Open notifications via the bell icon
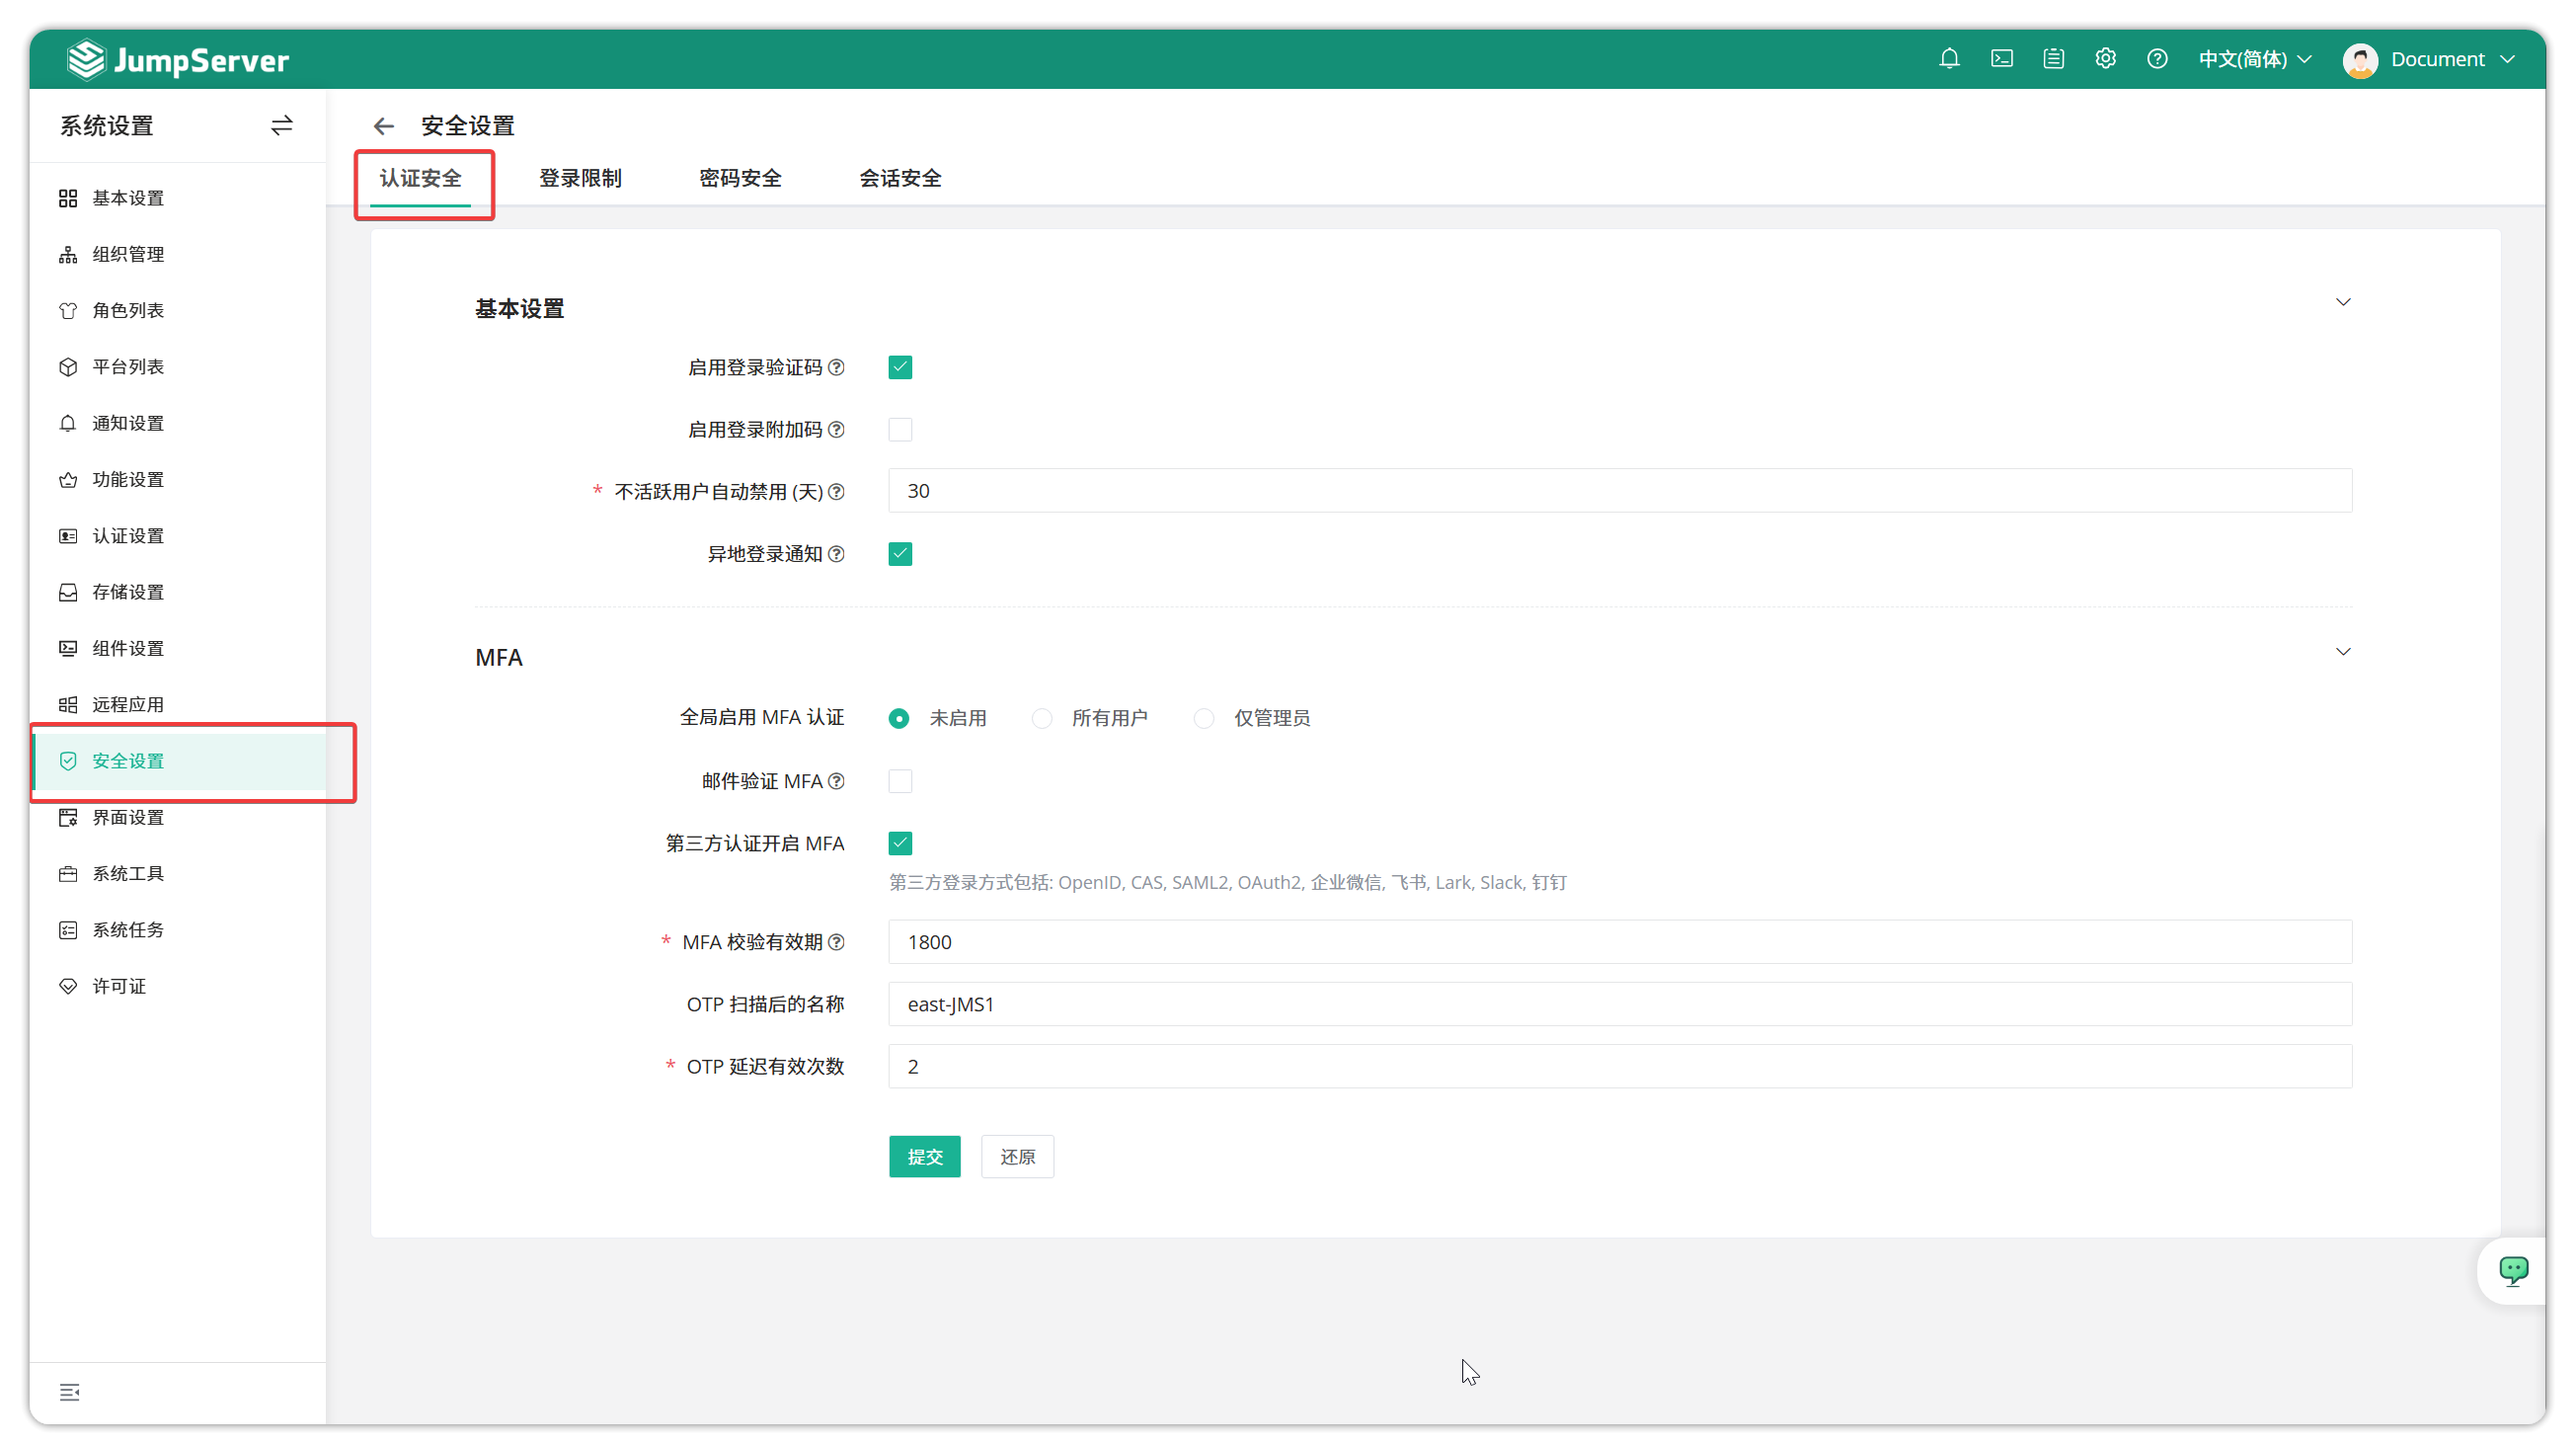 [x=1949, y=59]
